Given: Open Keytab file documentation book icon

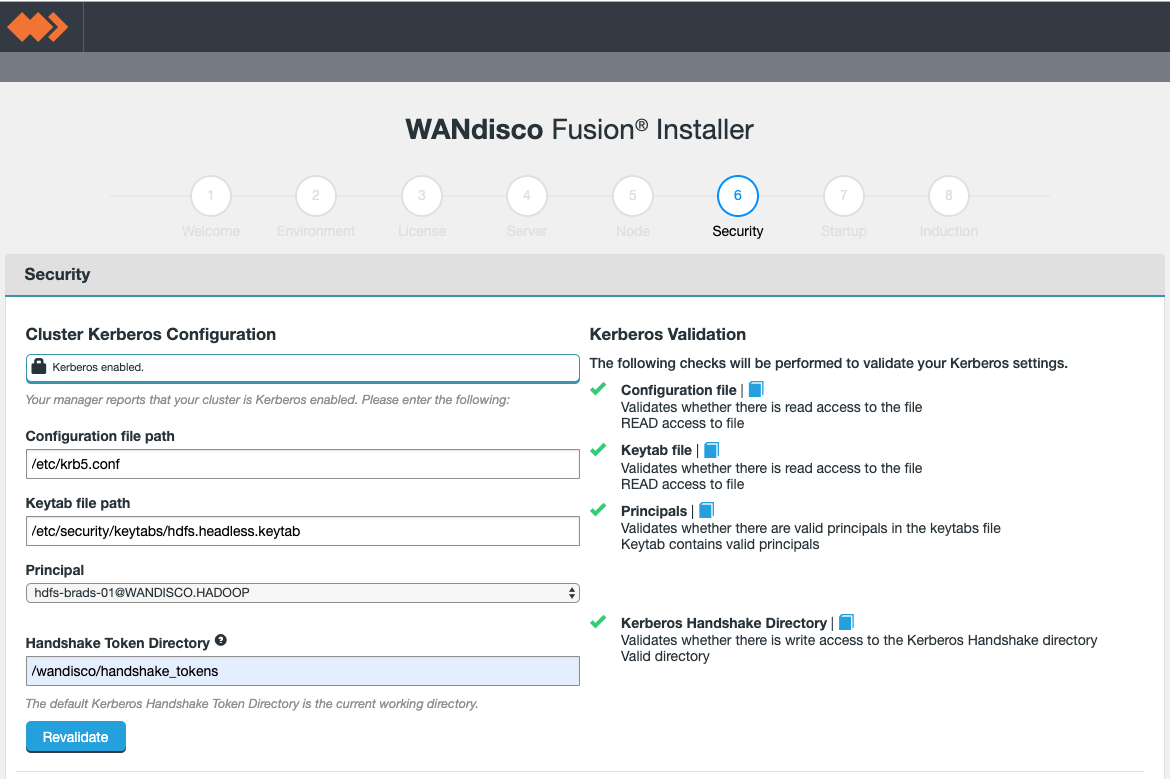Looking at the screenshot, I should (712, 450).
